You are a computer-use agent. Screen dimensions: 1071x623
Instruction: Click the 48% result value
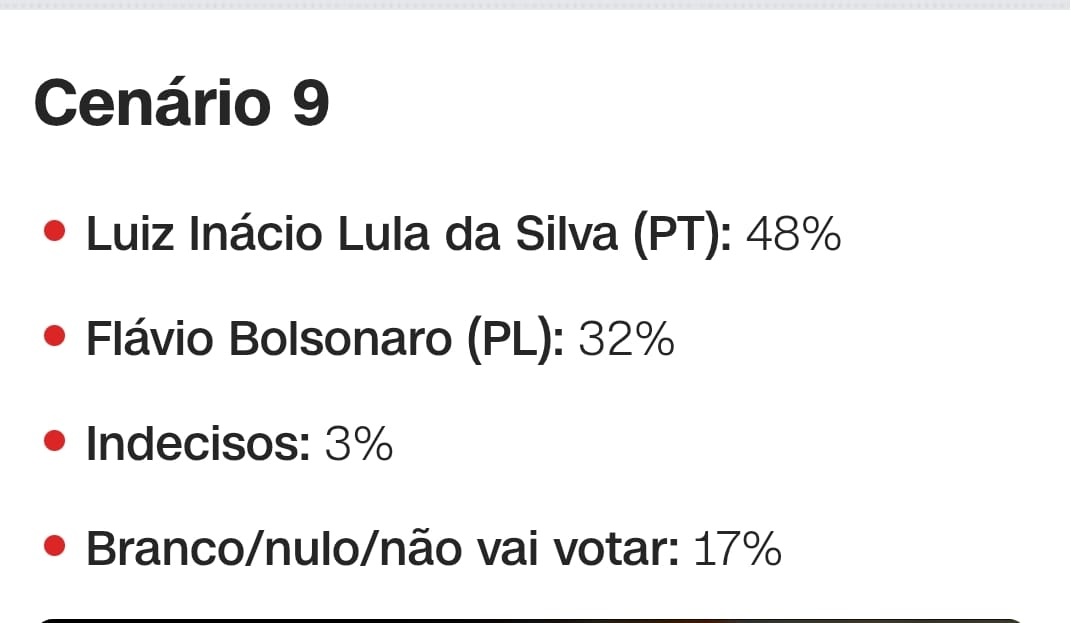click(793, 235)
